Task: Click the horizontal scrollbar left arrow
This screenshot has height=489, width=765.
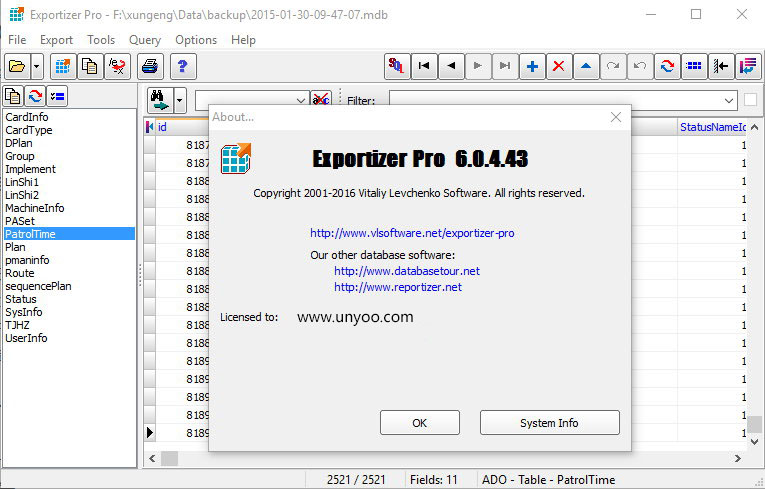Action: coord(152,458)
